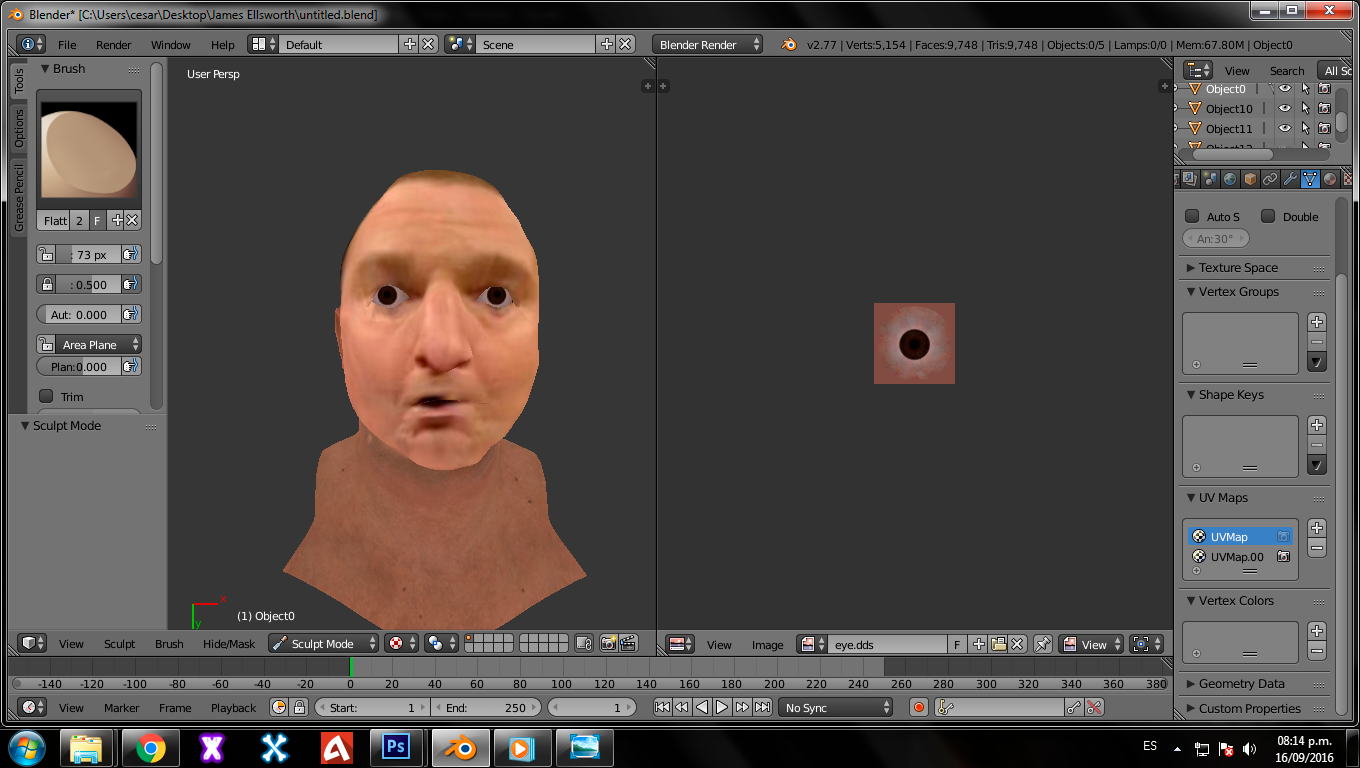The height and width of the screenshot is (768, 1360).
Task: Jump to the last frame of timeline
Action: 762,707
